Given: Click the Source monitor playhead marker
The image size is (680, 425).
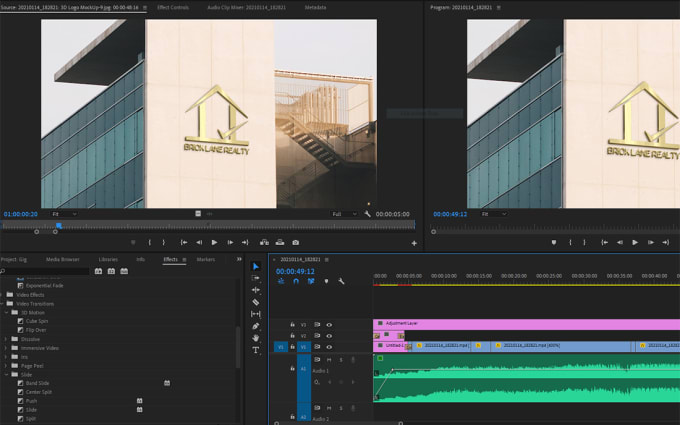Looking at the screenshot, I should tap(59, 225).
